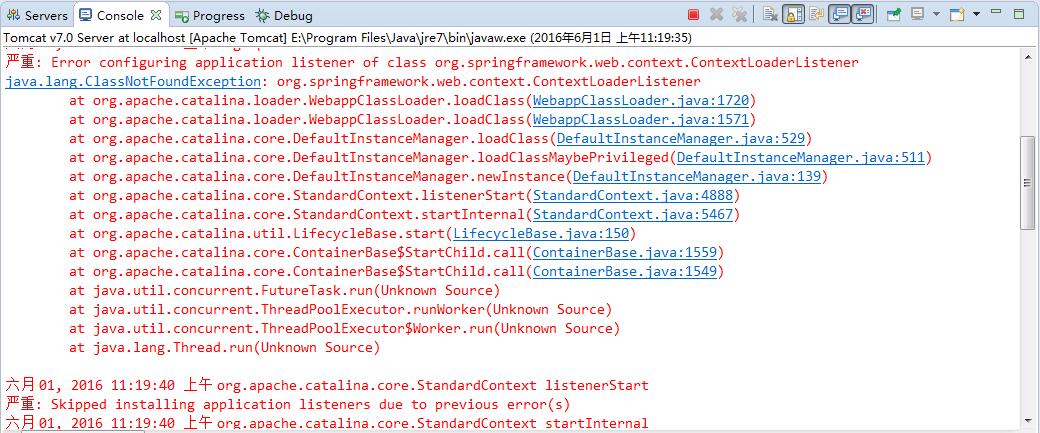Toggle Scroll Lock in the console toolbar
The image size is (1040, 433).
tap(793, 15)
